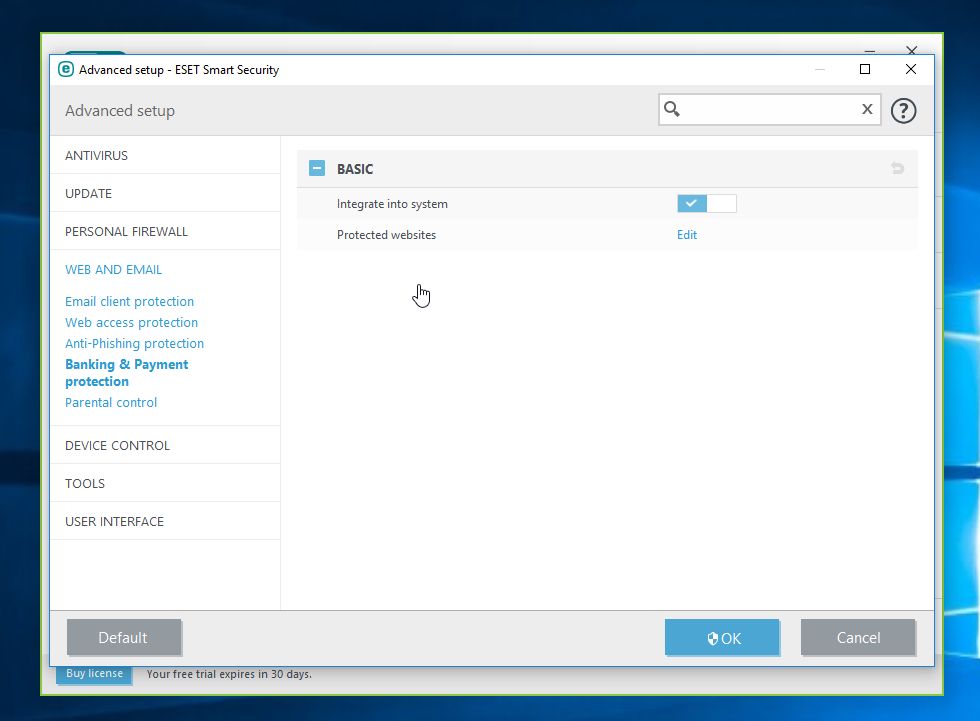The width and height of the screenshot is (980, 721).
Task: Click the BASIC section revert arrow
Action: (898, 168)
